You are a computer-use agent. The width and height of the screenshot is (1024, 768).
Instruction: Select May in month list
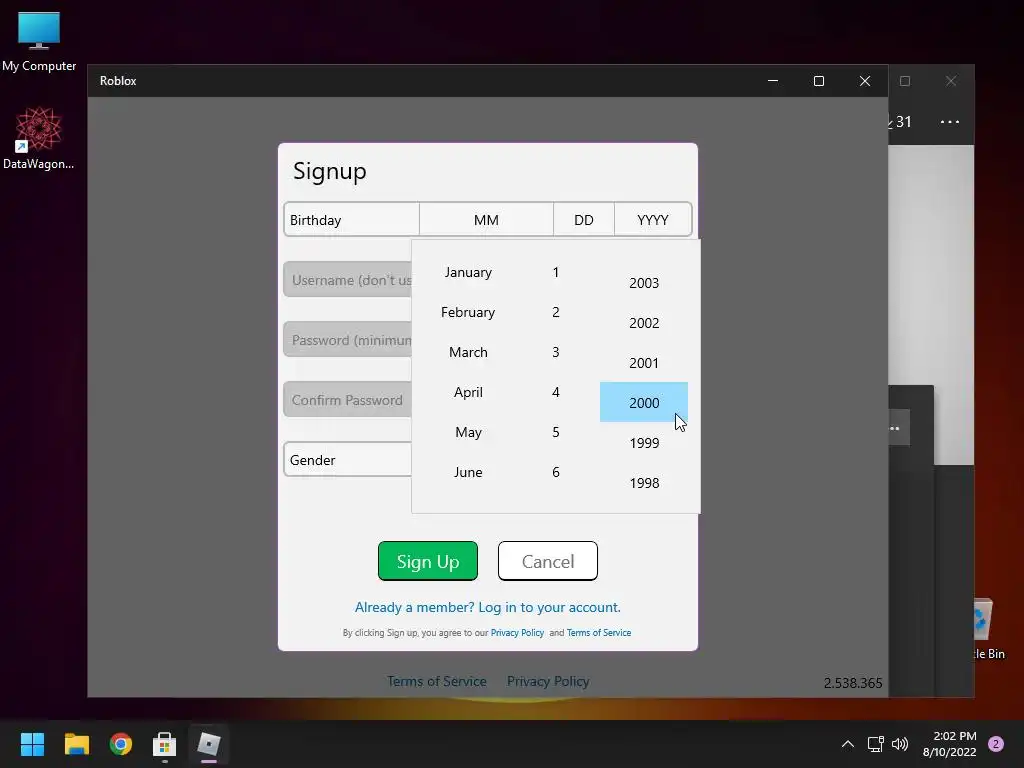pos(468,432)
